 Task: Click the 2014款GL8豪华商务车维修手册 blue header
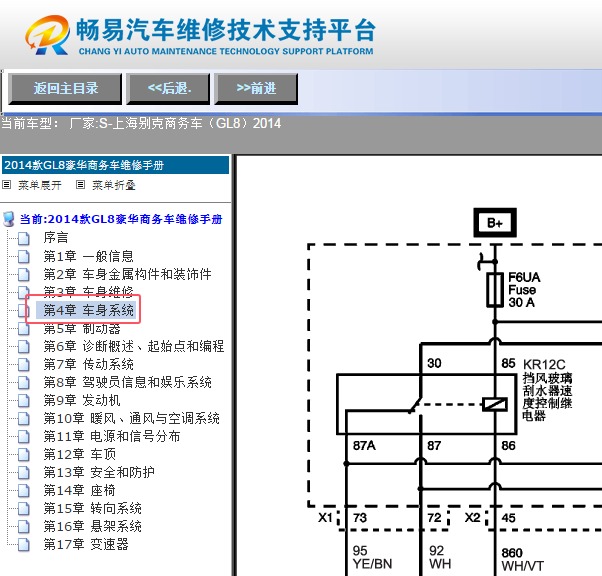(x=116, y=165)
